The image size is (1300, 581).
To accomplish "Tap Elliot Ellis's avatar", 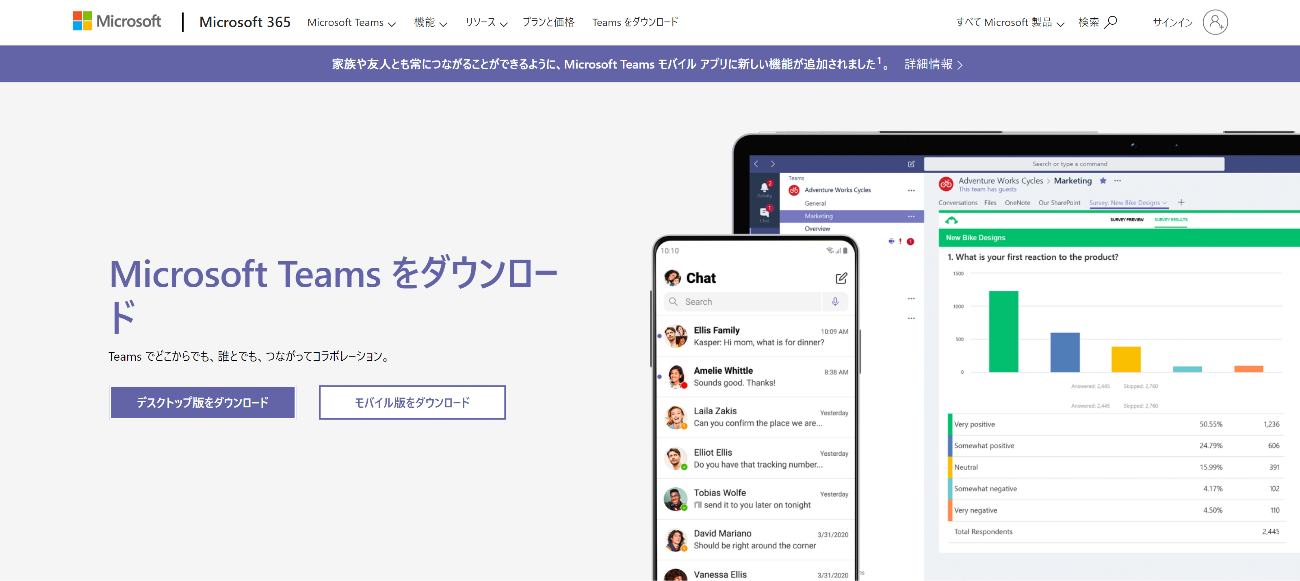I will point(677,458).
